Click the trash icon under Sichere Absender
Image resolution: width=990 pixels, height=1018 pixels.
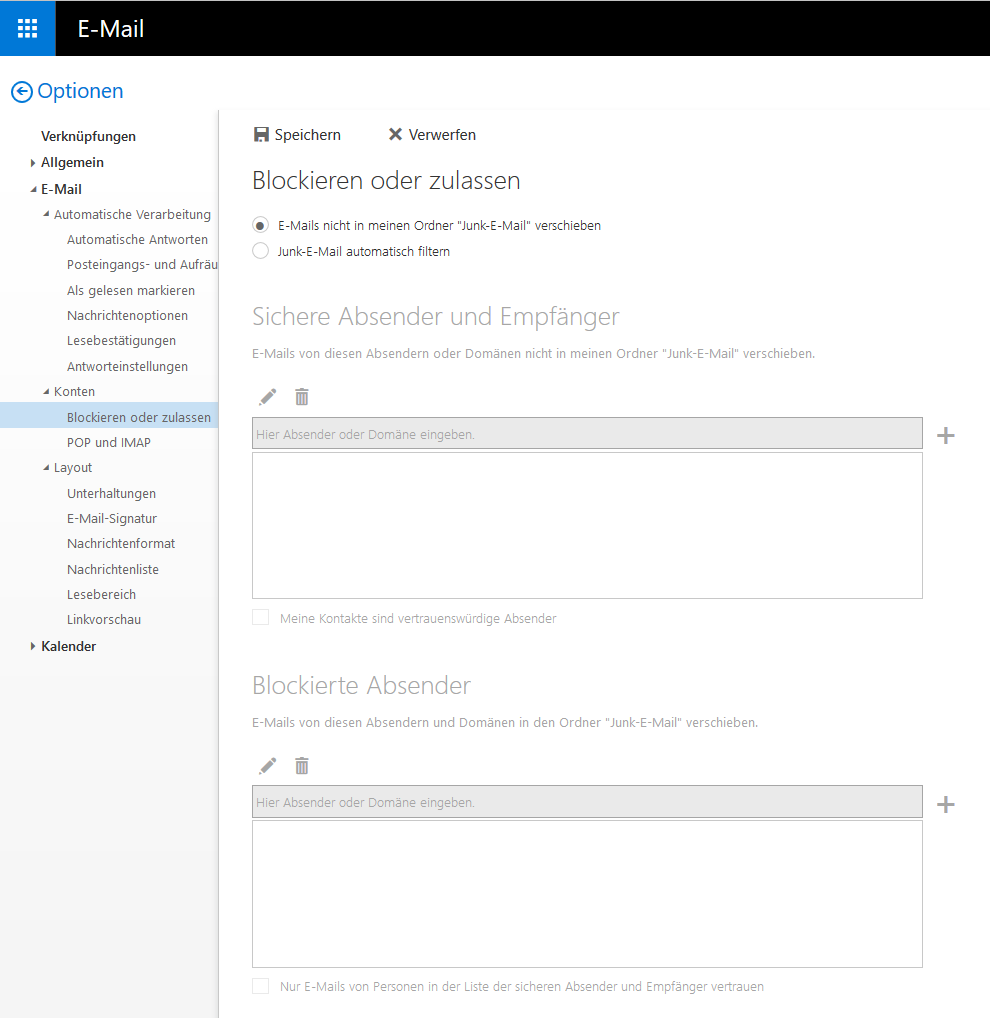[x=302, y=397]
